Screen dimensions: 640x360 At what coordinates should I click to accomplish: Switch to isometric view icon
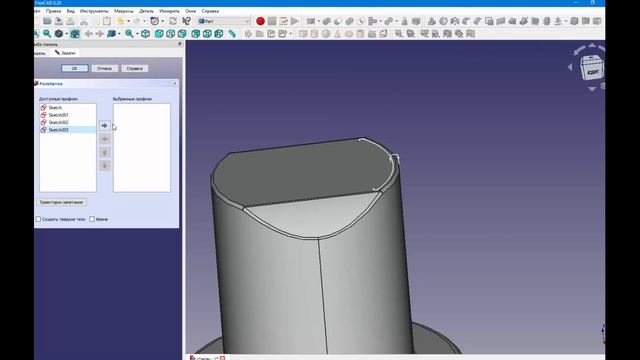pyautogui.click(x=146, y=34)
